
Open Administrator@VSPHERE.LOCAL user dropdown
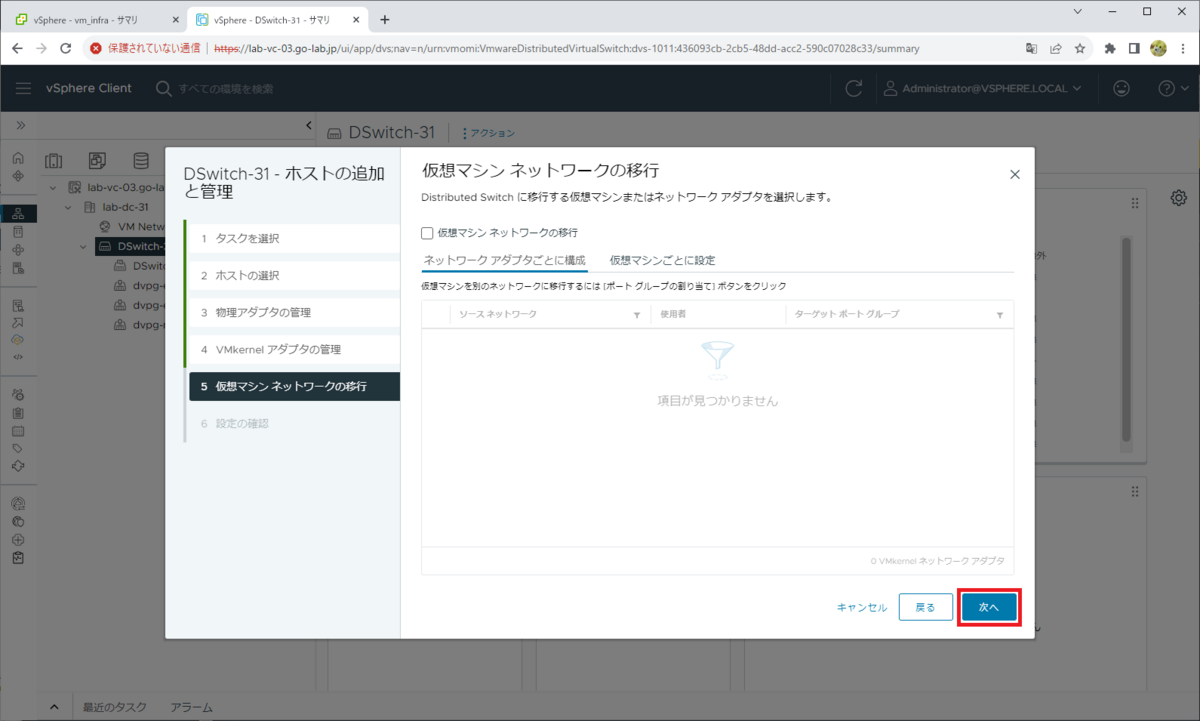[983, 88]
